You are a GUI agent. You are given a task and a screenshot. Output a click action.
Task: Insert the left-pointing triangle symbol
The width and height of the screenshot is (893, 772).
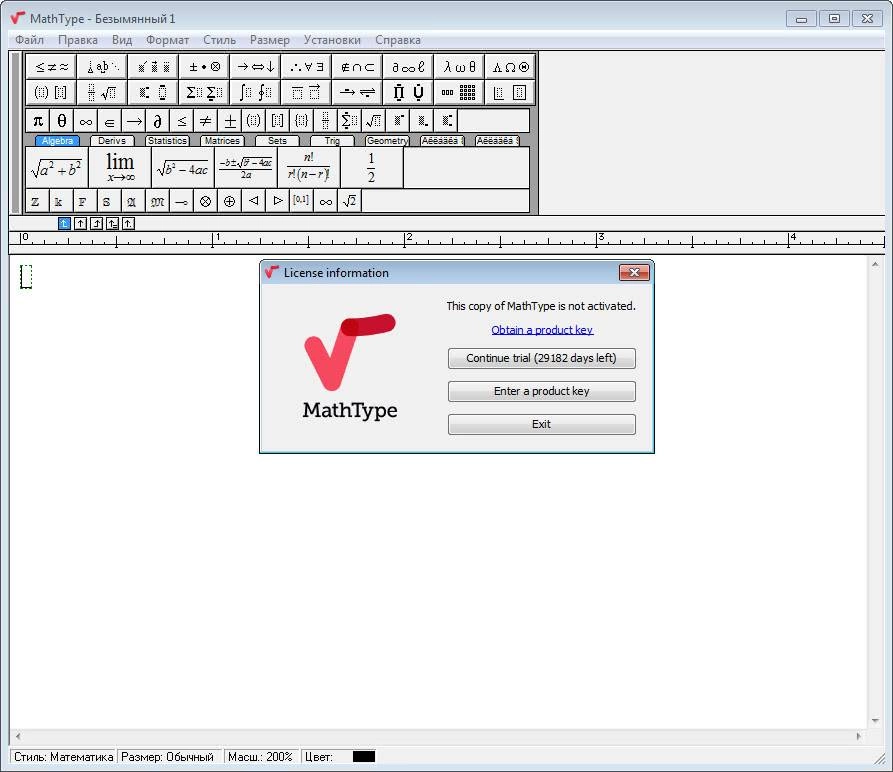pyautogui.click(x=253, y=202)
